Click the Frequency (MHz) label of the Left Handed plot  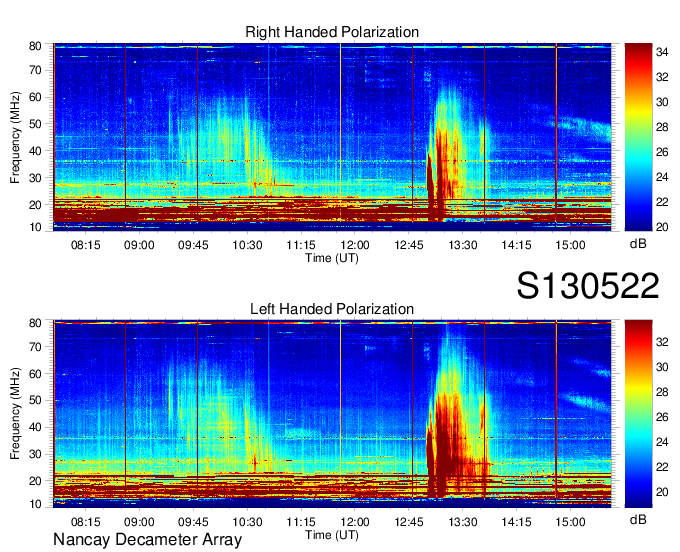[15, 414]
